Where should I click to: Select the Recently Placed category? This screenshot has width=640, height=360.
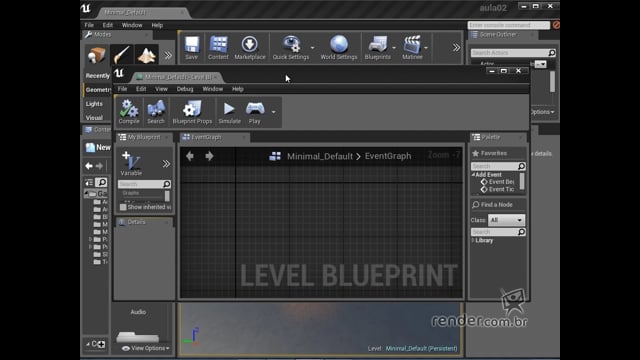[98, 76]
